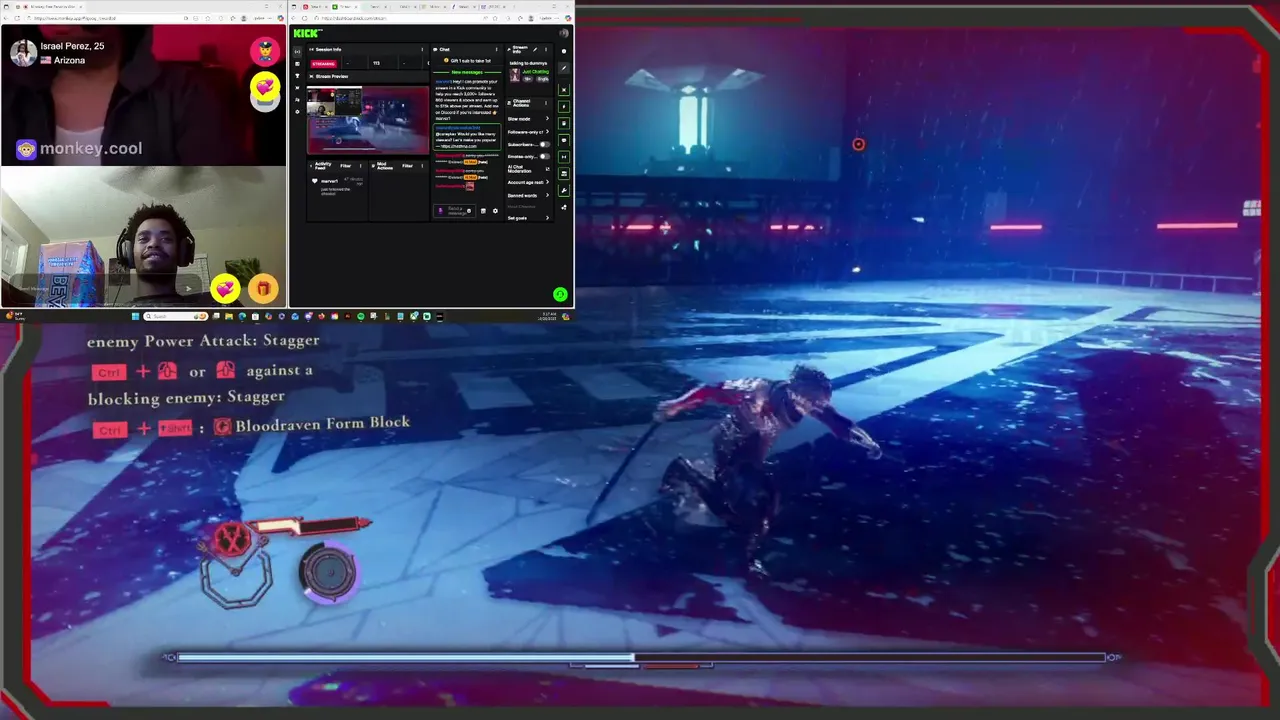This screenshot has width=1280, height=720.
Task: Collapse the Stream Preview section
Action: coord(311,76)
